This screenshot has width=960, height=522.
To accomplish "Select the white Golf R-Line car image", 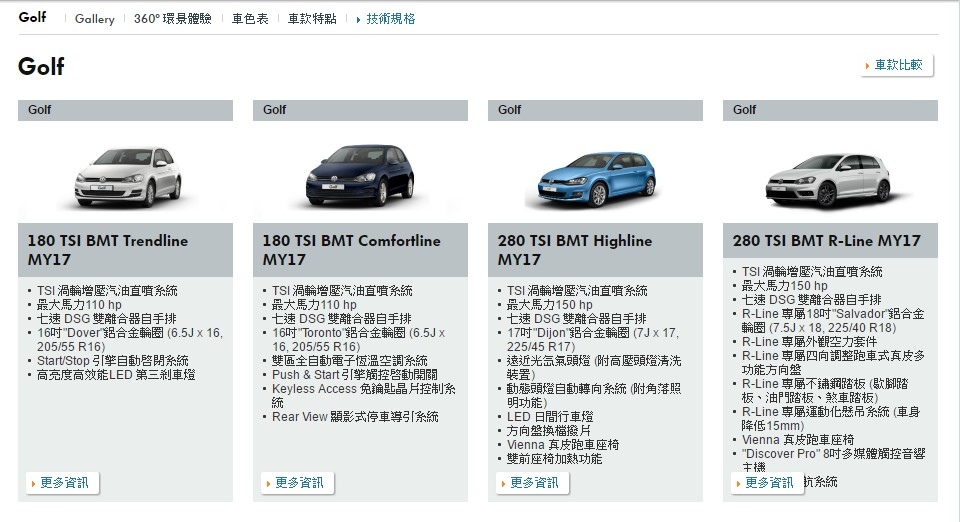I will click(x=828, y=179).
